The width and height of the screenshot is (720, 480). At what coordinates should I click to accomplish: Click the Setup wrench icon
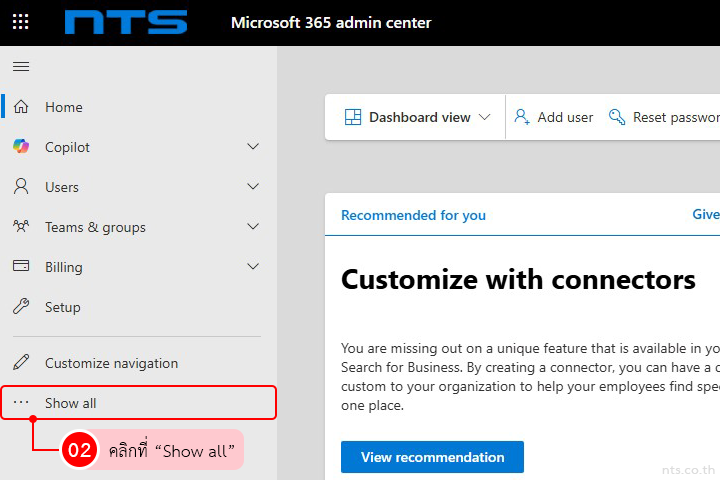point(21,307)
